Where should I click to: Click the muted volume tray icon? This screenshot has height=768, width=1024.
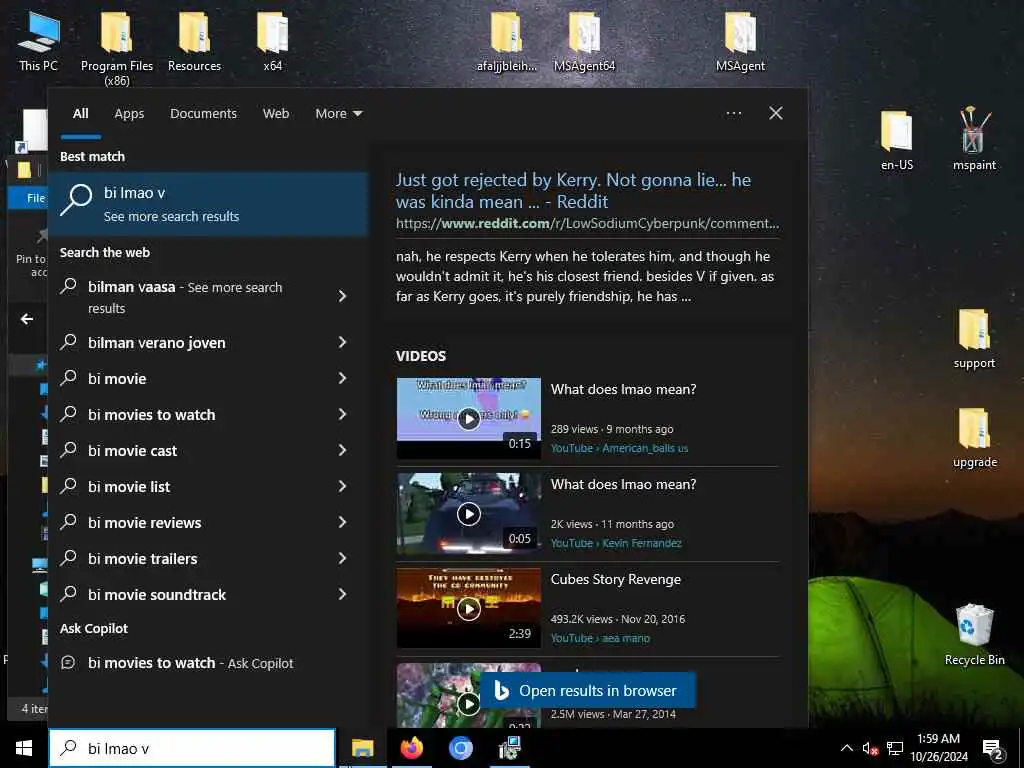coord(870,748)
